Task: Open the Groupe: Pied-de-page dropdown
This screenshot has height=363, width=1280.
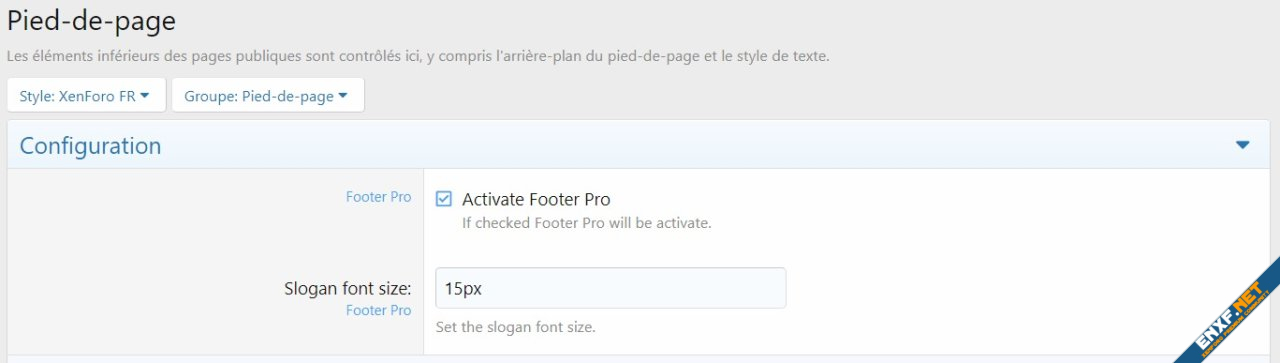Action: coord(268,96)
